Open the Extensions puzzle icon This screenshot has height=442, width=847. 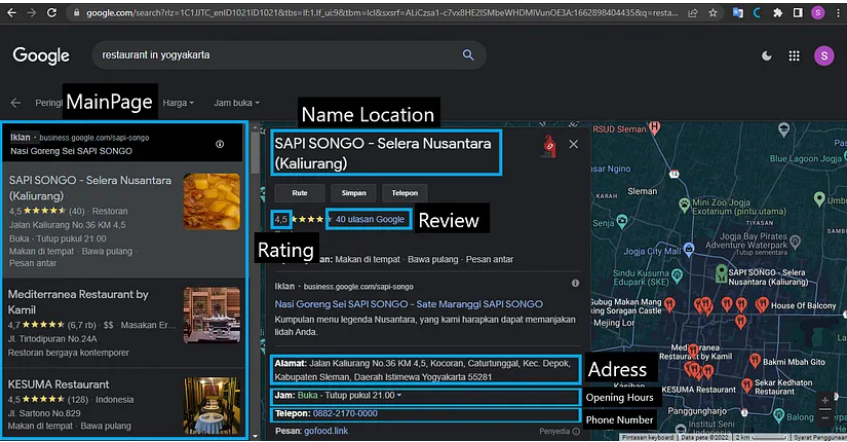point(777,12)
